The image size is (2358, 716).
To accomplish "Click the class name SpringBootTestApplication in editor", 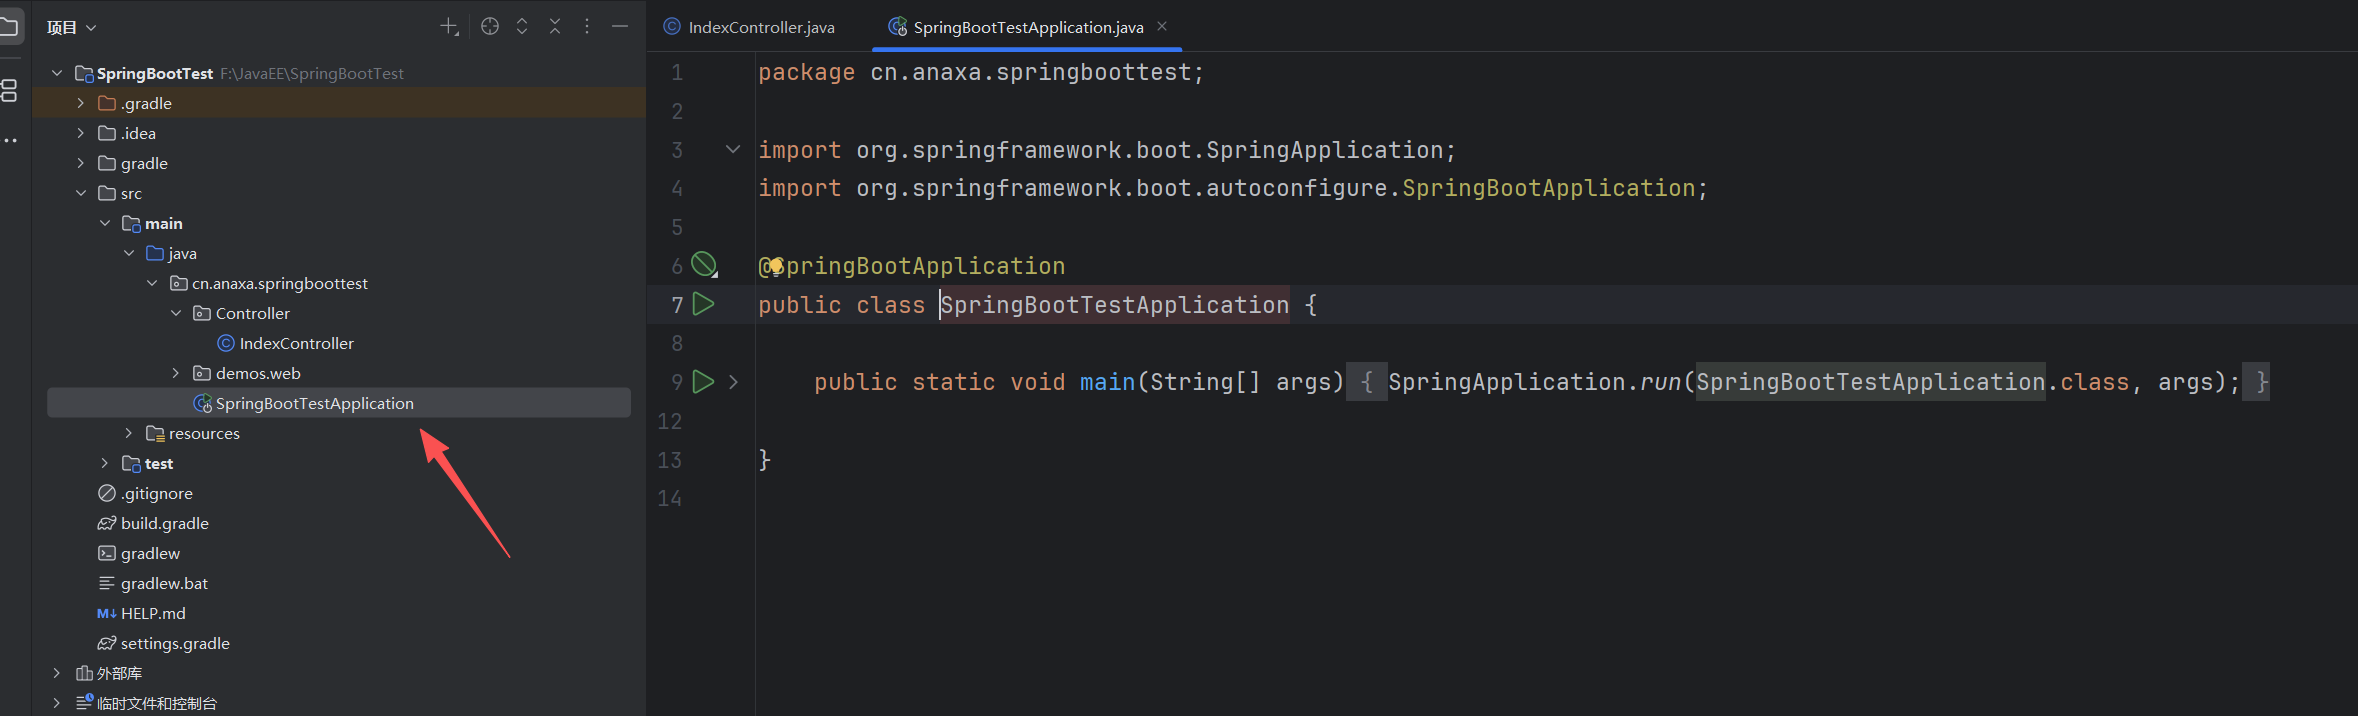I will click(x=1114, y=305).
